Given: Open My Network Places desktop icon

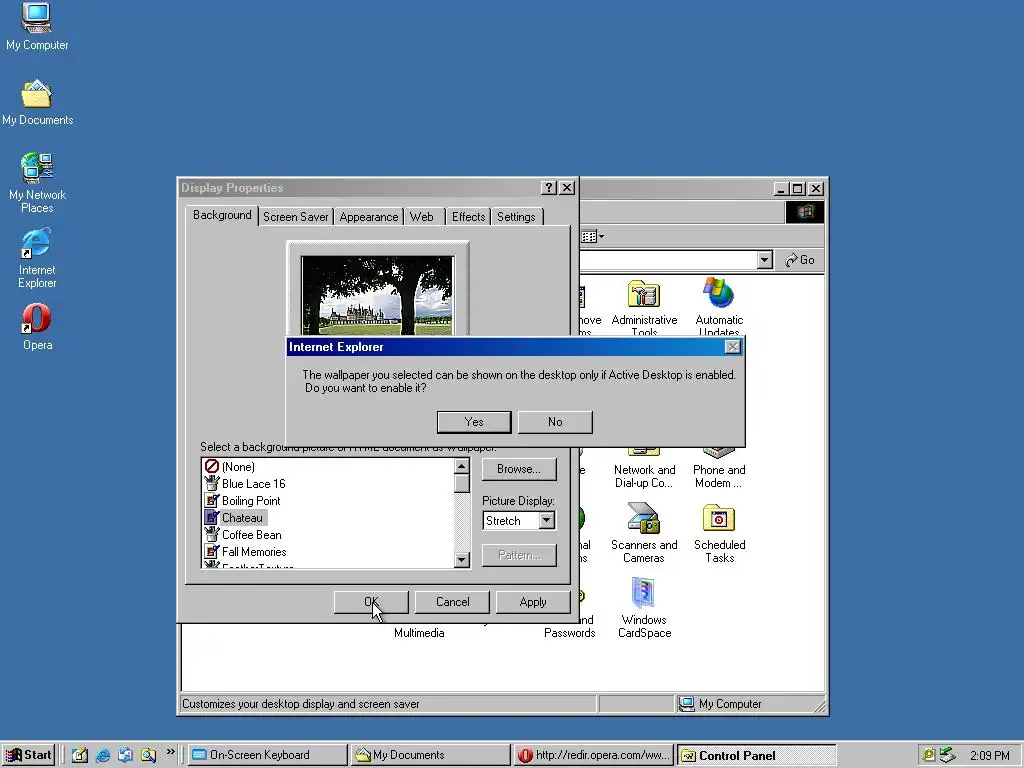Looking at the screenshot, I should 37,182.
